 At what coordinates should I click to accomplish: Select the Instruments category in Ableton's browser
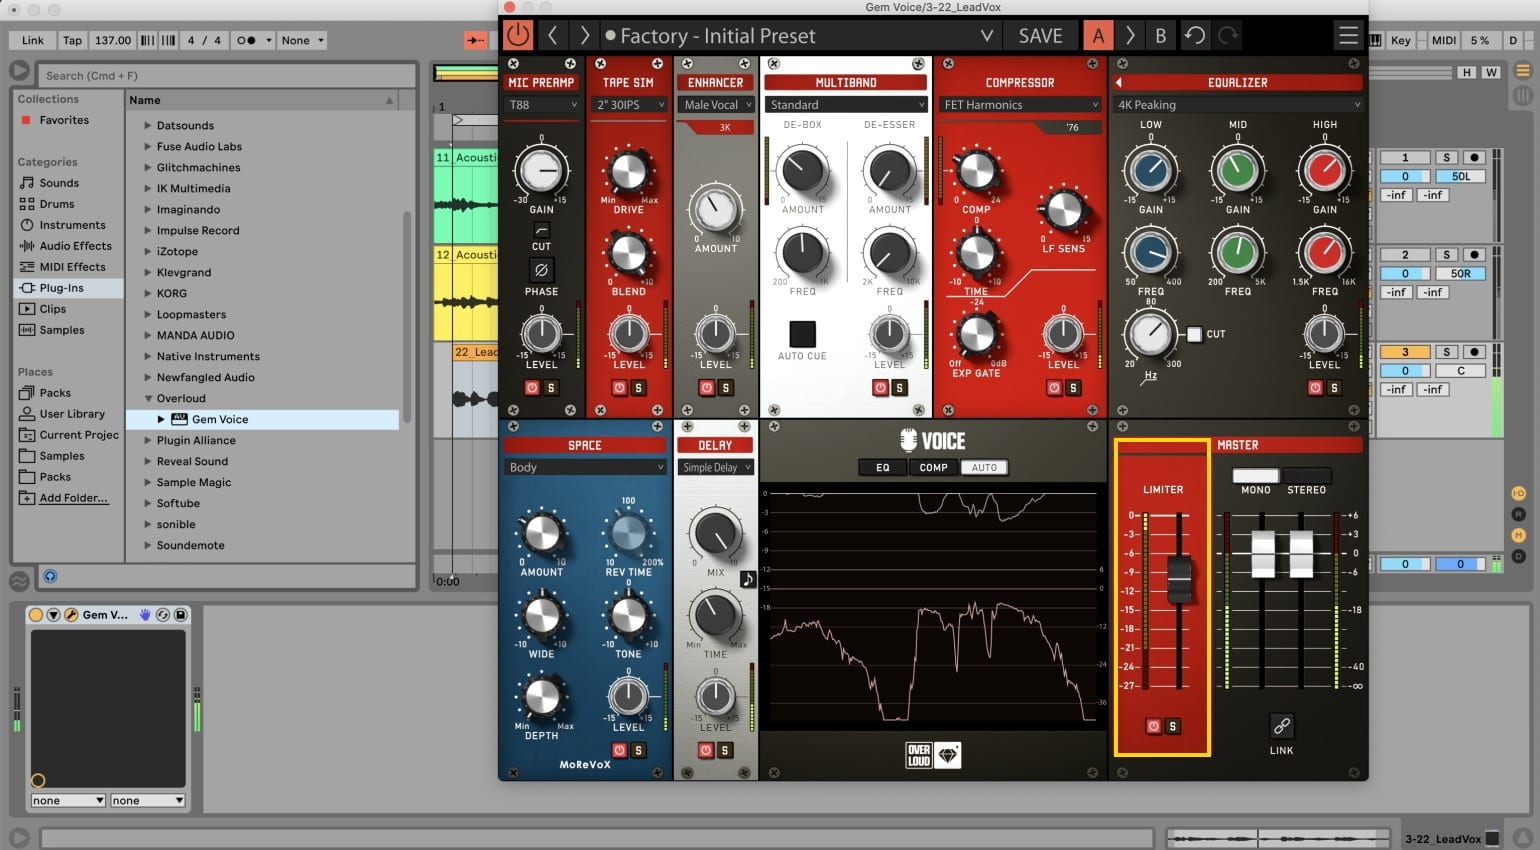coord(68,225)
